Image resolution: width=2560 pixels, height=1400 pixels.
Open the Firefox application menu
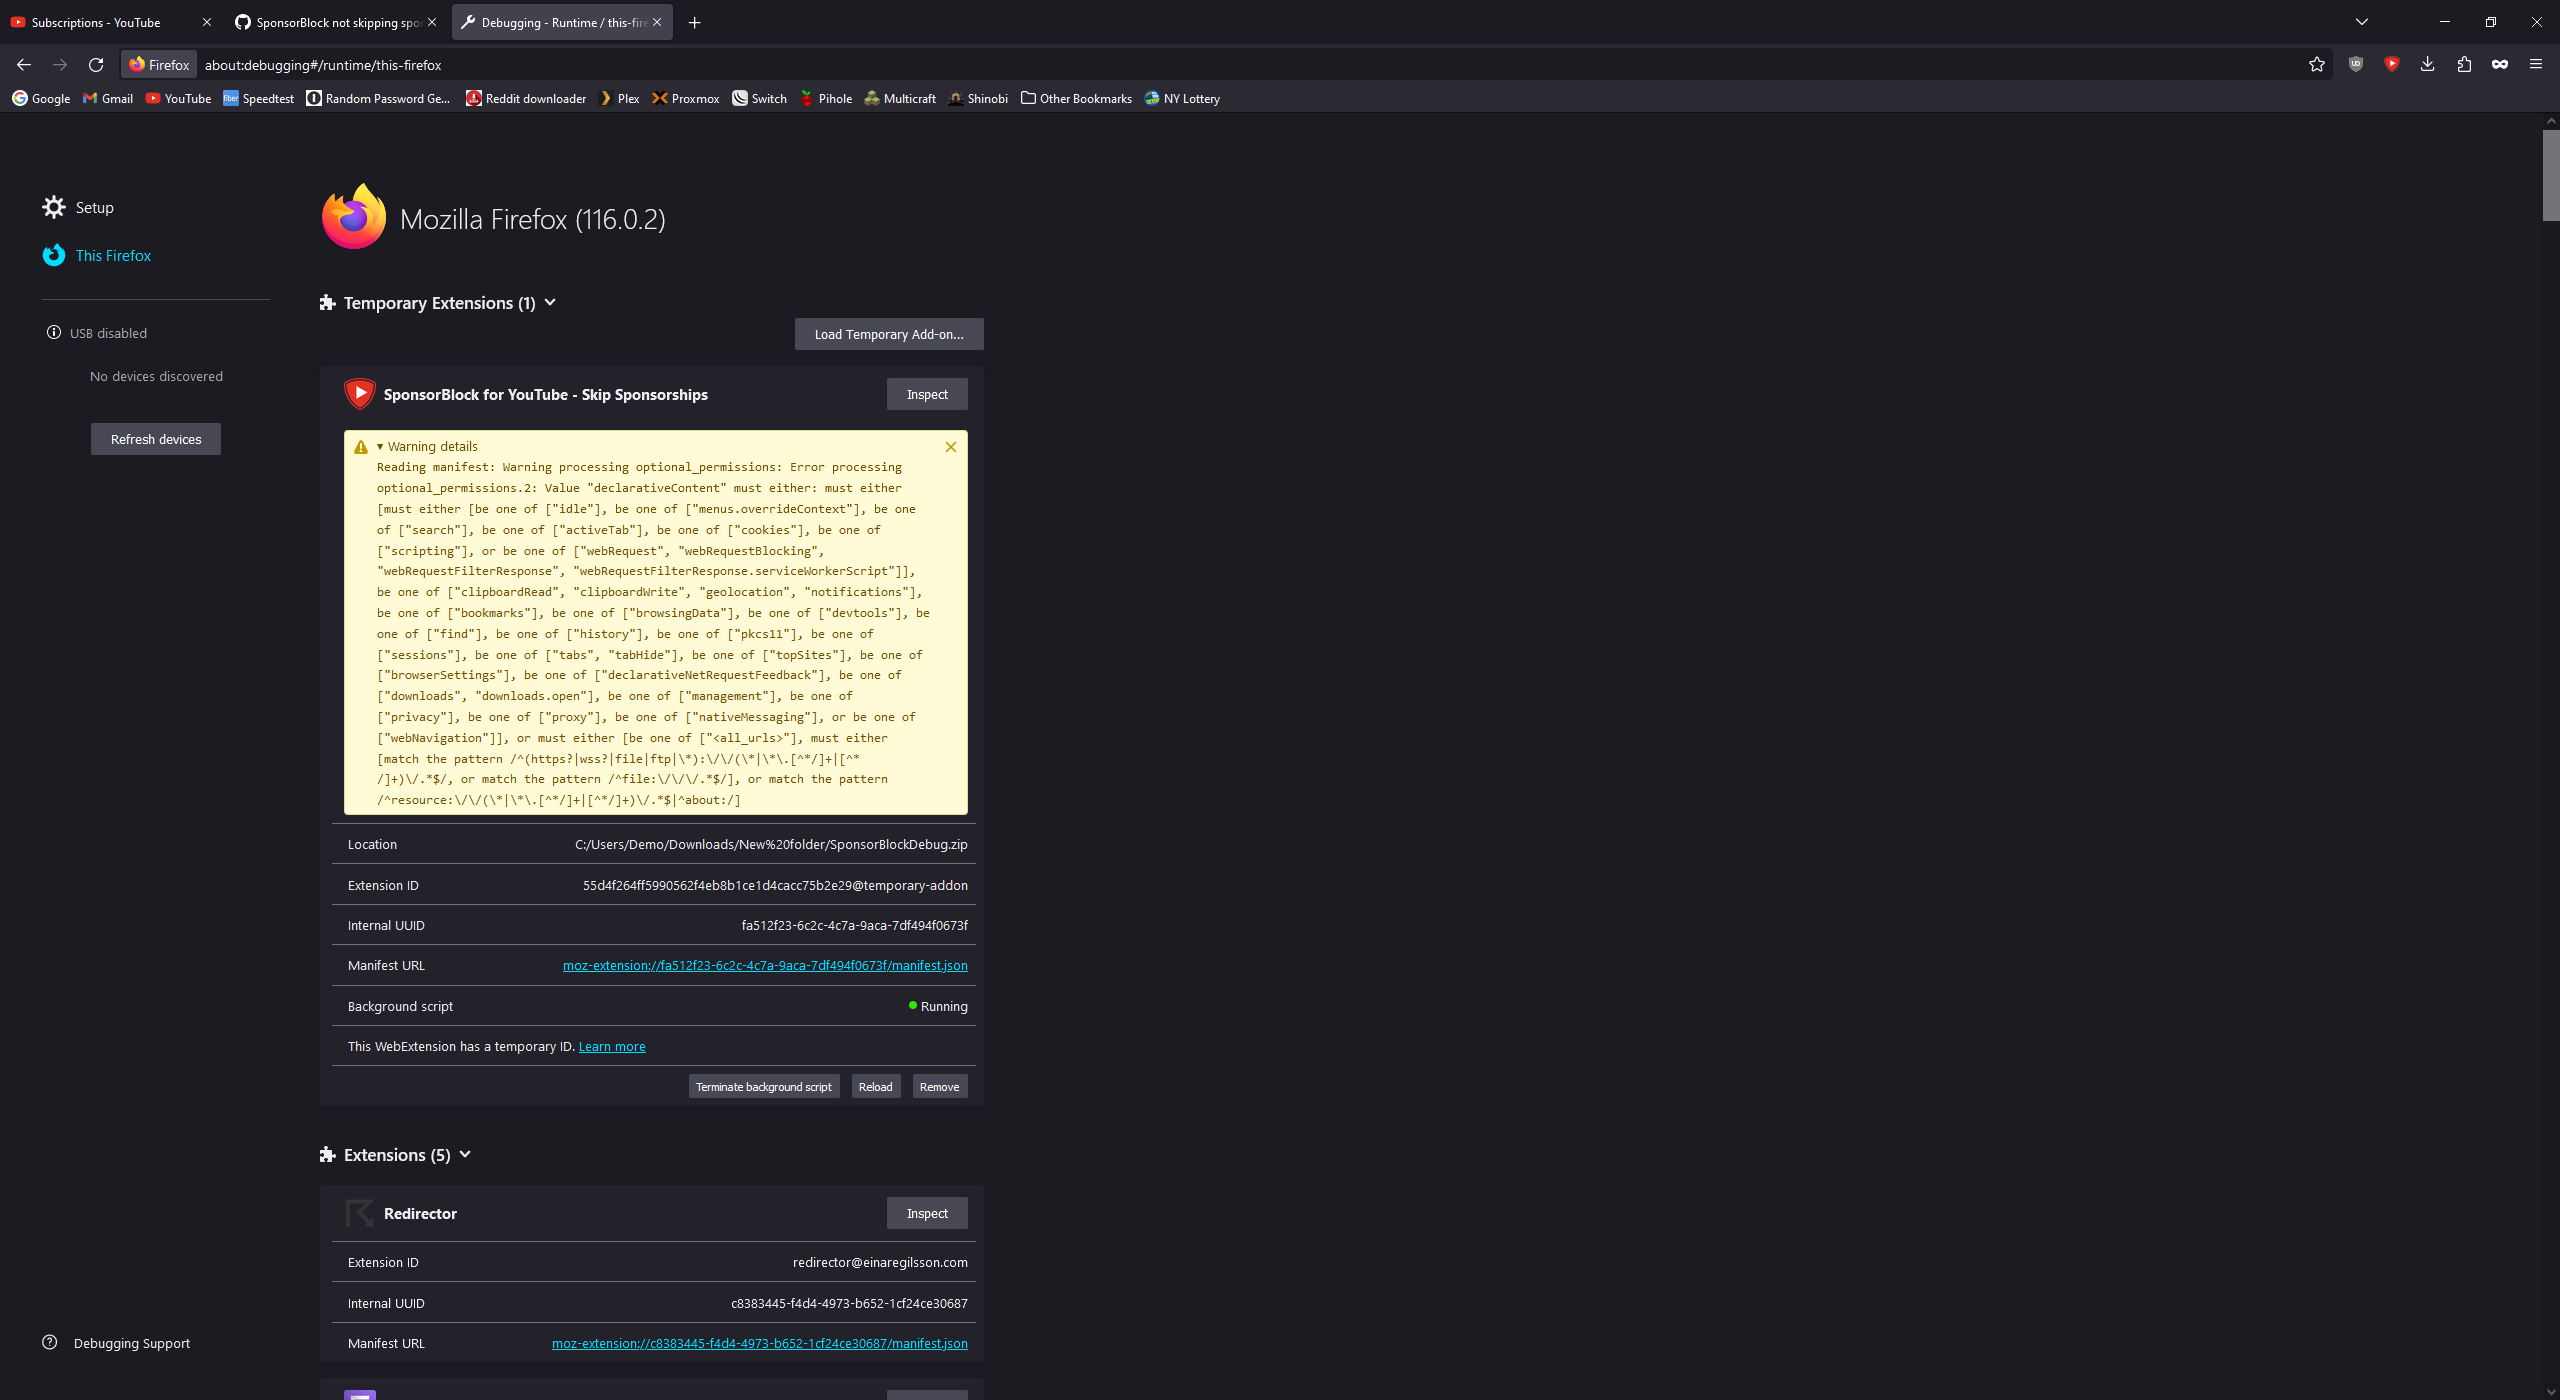2536,64
